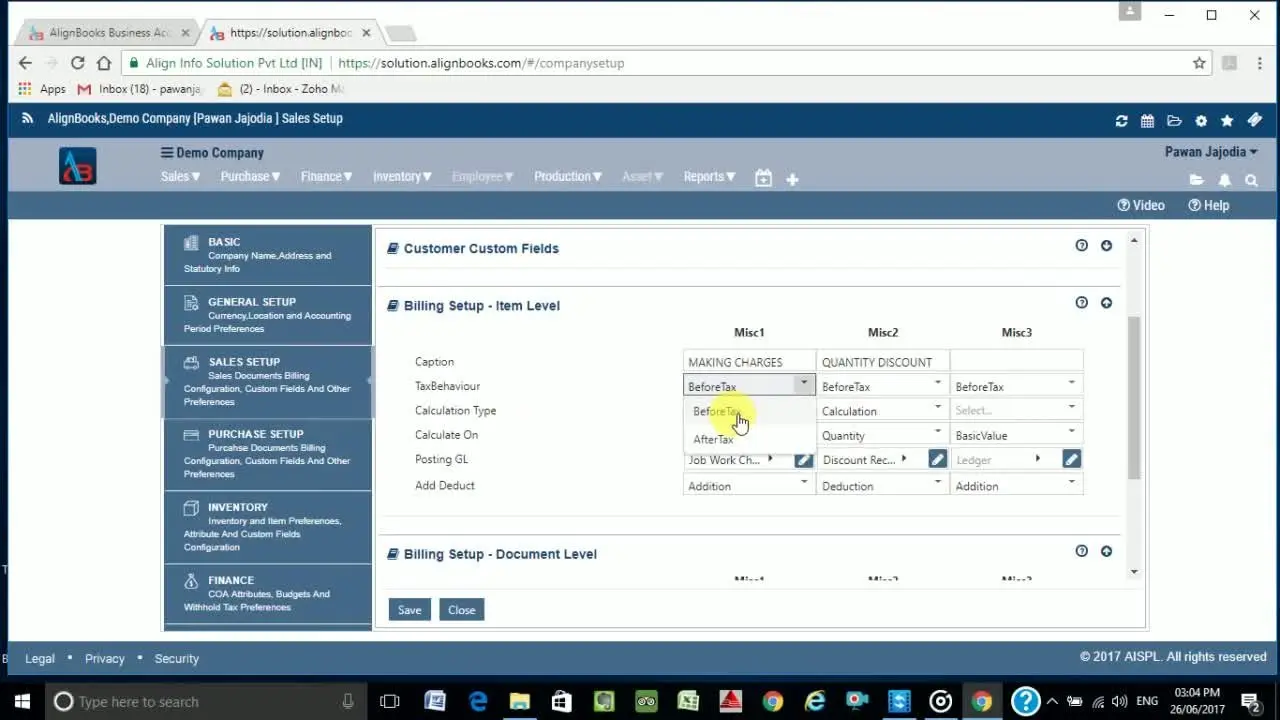This screenshot has width=1280, height=720.
Task: Open the Production menu
Action: pos(567,176)
